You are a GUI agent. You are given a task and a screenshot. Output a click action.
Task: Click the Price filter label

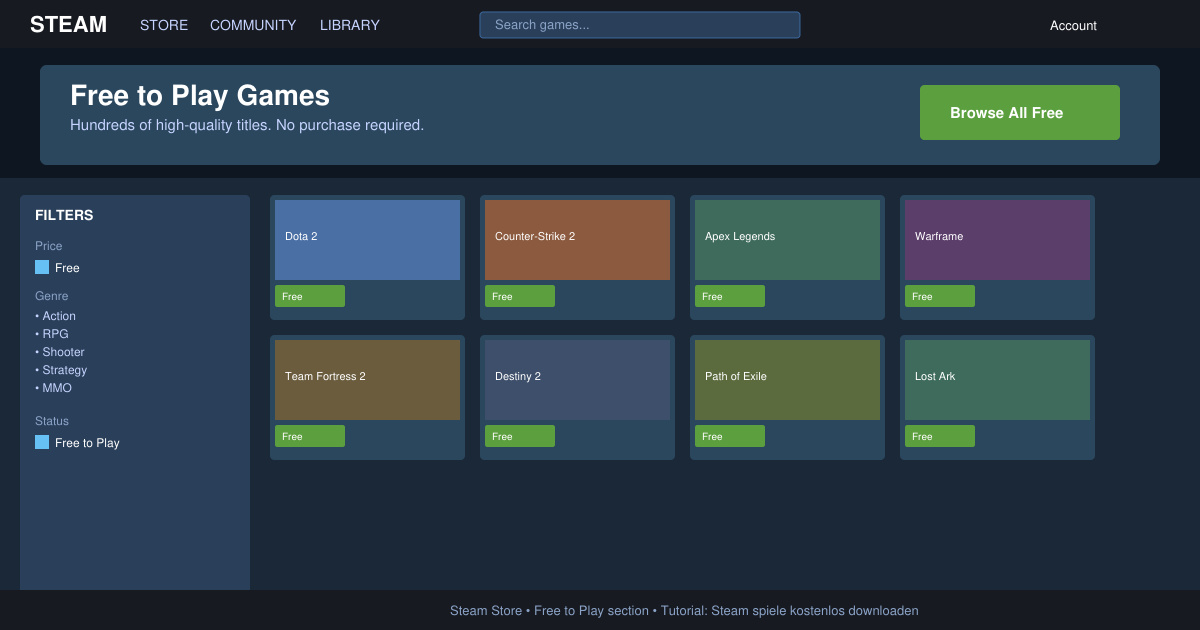coord(49,246)
